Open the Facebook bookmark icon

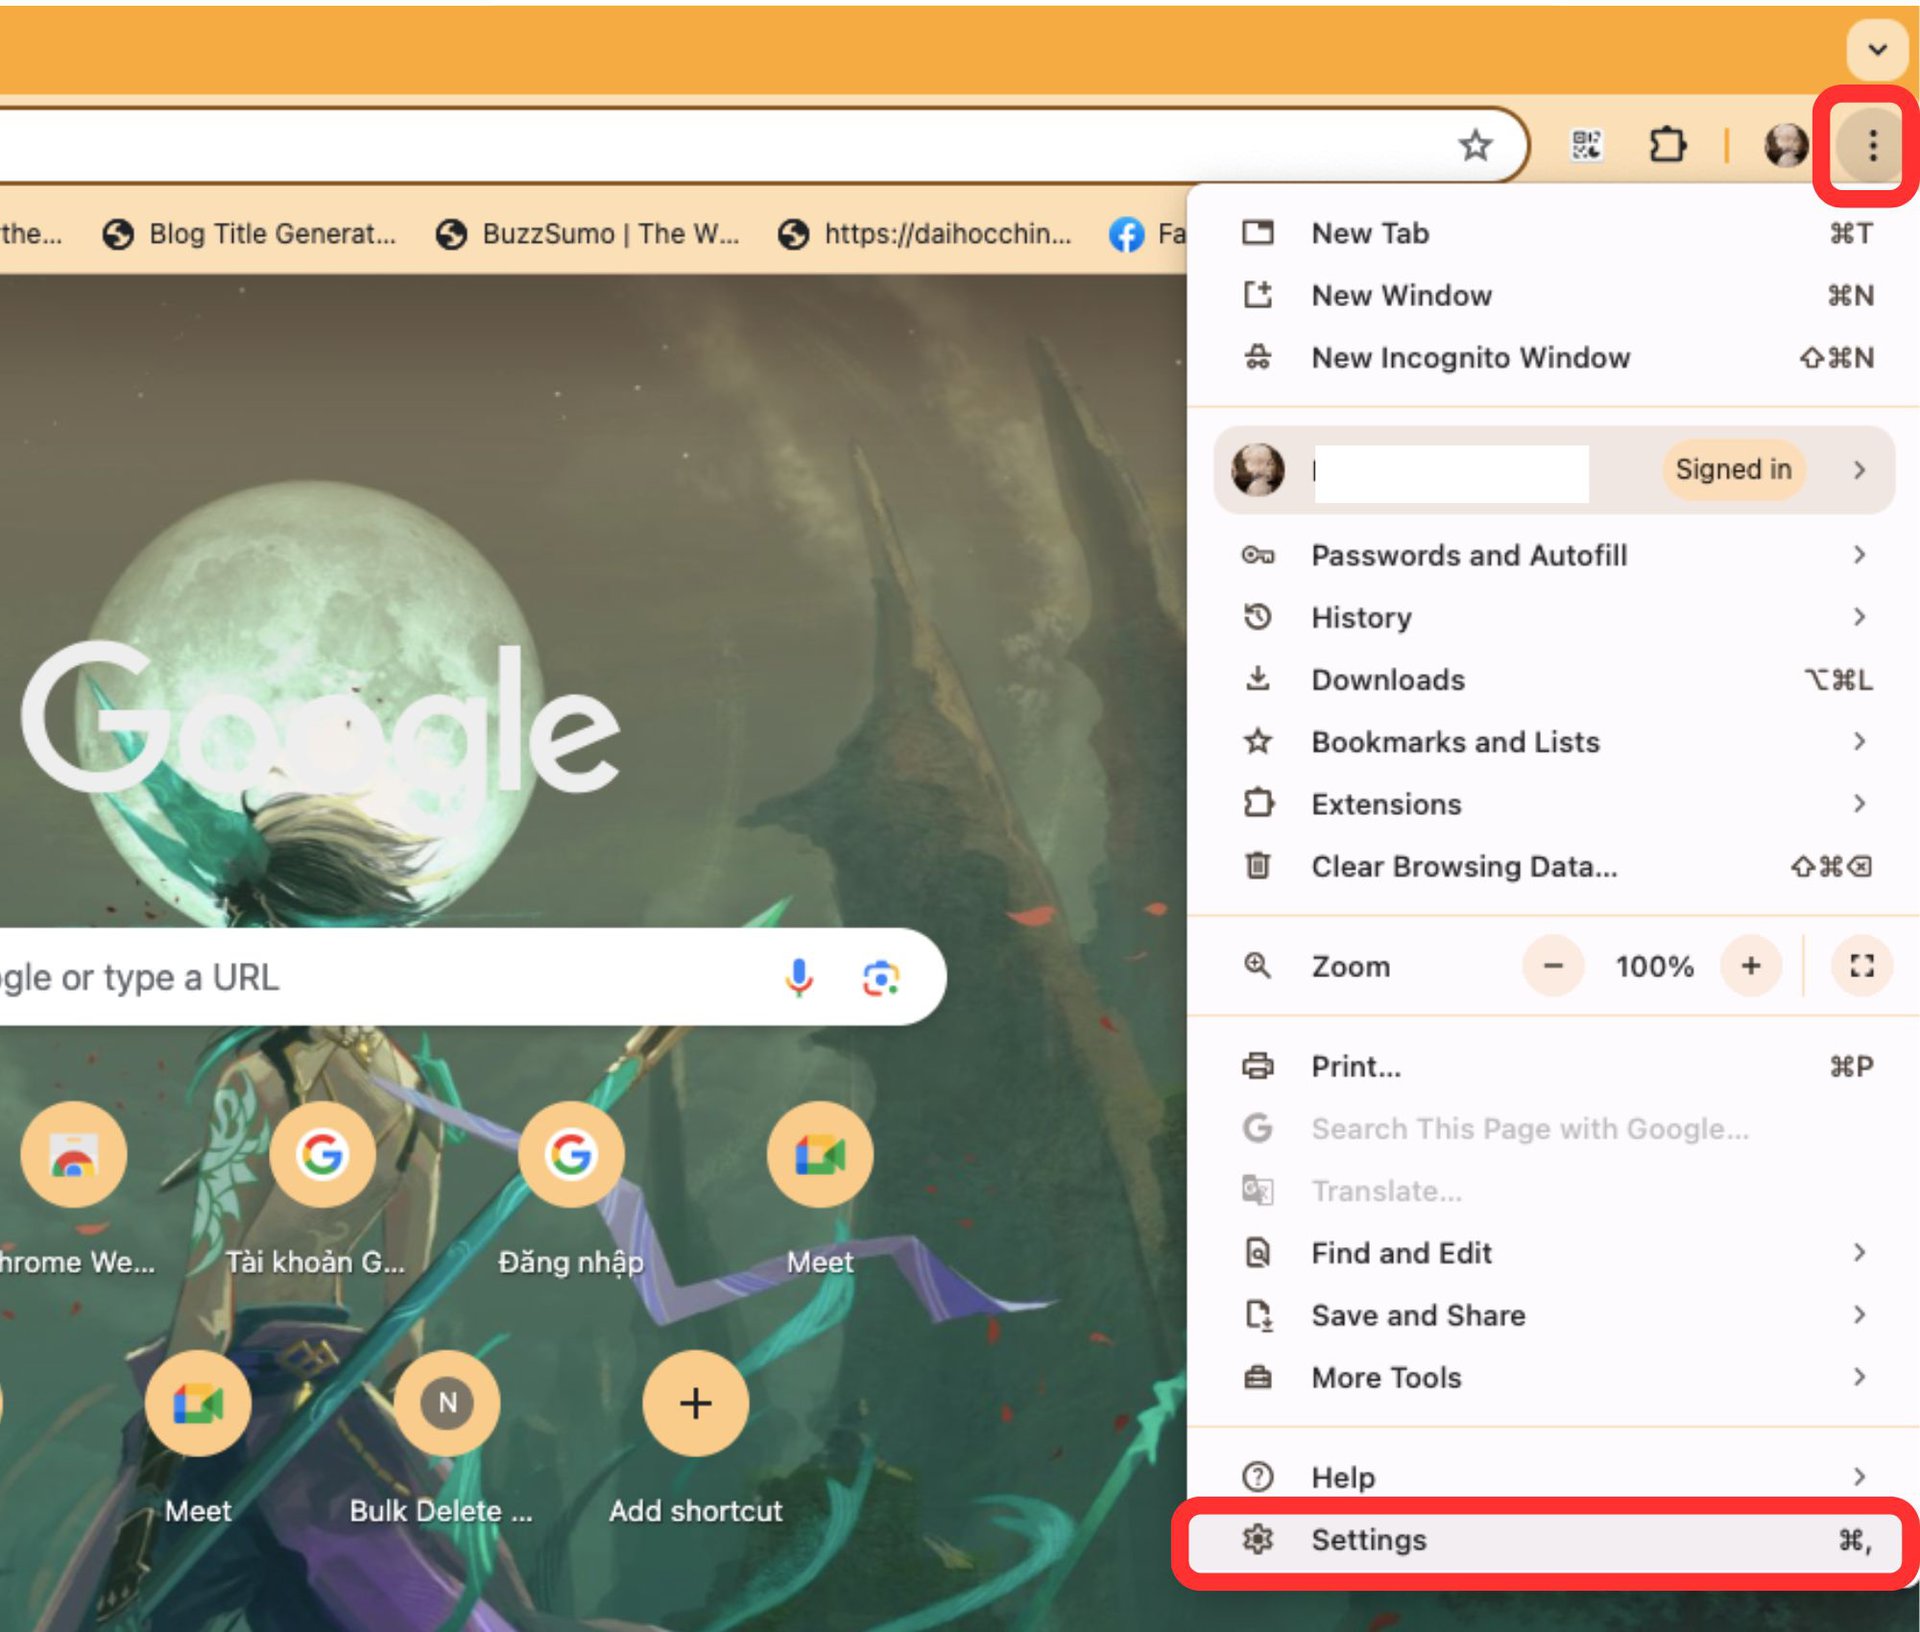[x=1126, y=234]
